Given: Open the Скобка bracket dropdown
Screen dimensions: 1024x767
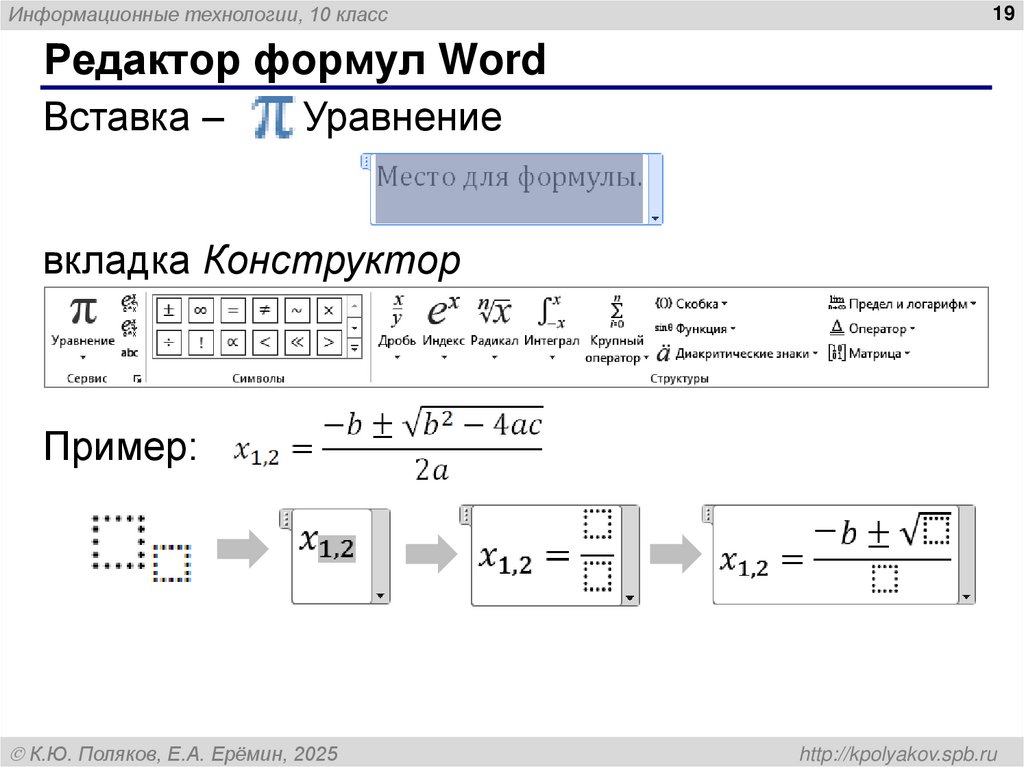Looking at the screenshot, I should pyautogui.click(x=691, y=304).
